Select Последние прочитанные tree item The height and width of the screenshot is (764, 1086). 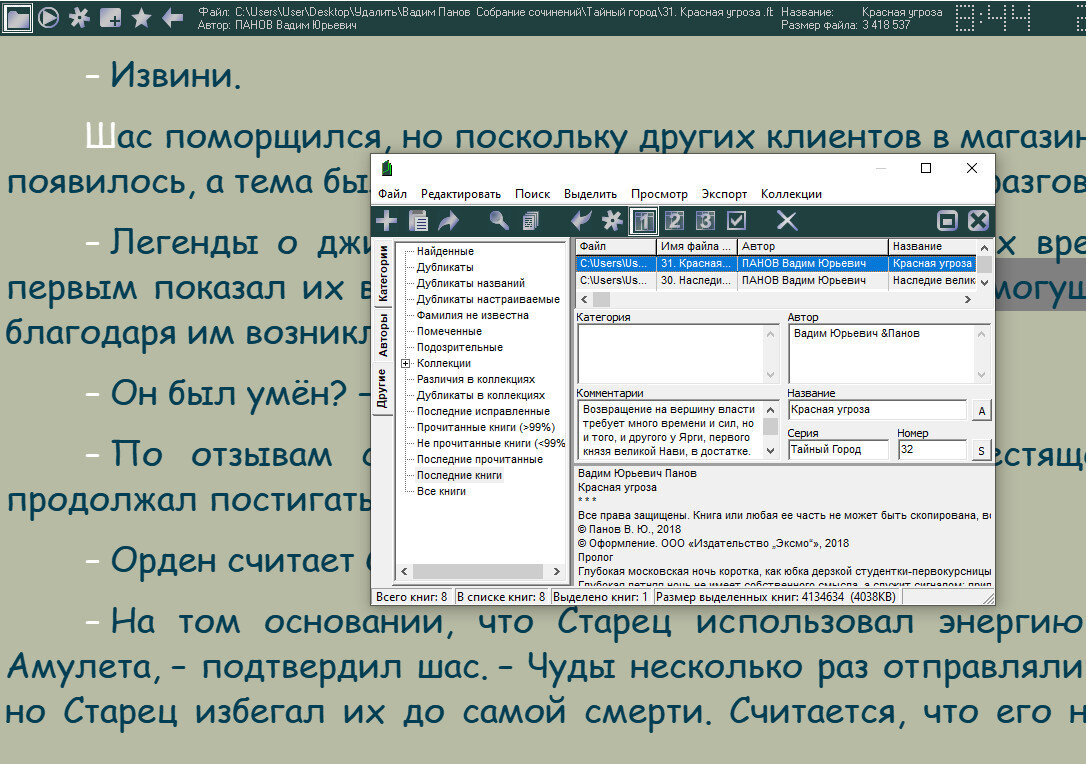pos(480,459)
